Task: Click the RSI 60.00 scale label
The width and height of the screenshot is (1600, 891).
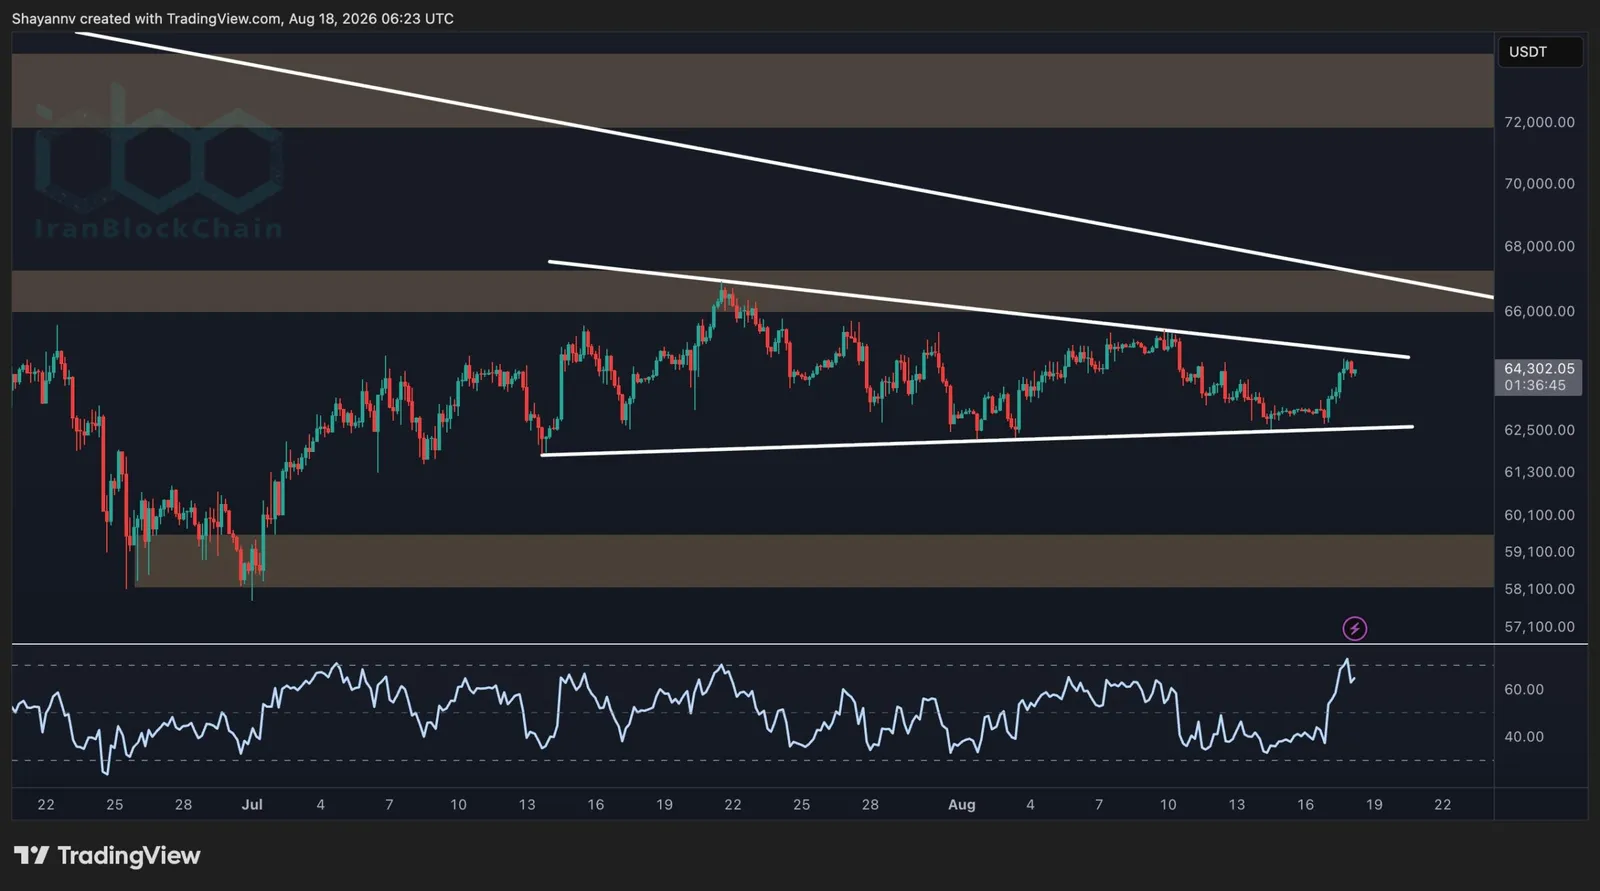Action: 1524,689
